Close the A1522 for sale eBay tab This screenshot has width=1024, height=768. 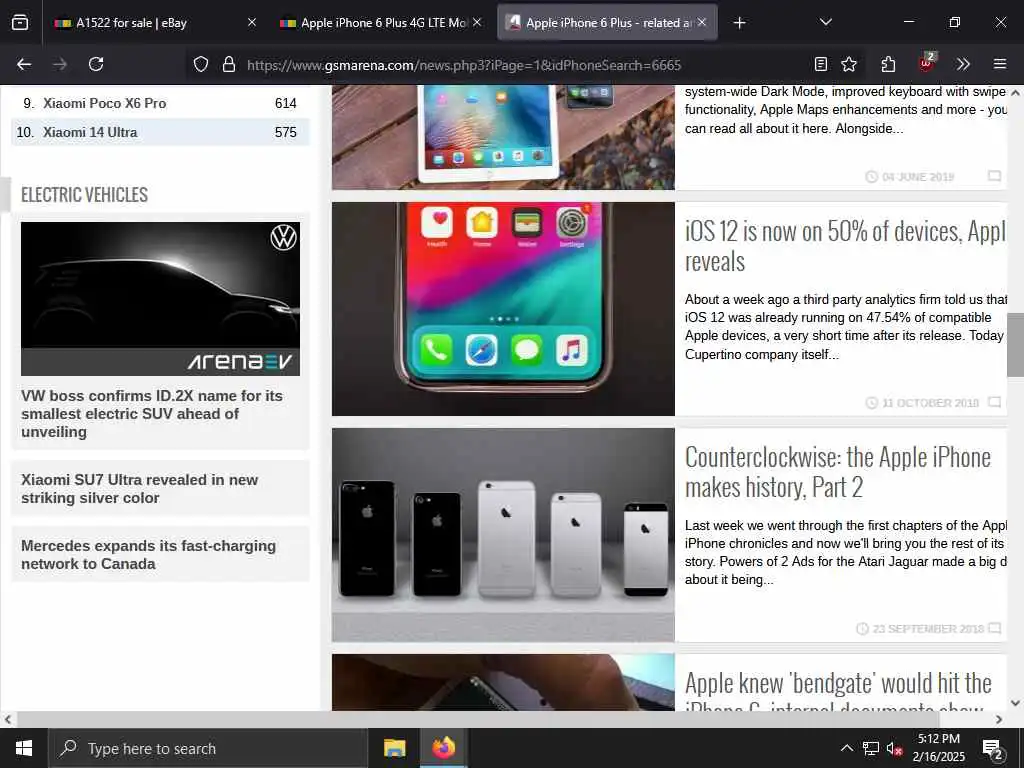point(252,23)
